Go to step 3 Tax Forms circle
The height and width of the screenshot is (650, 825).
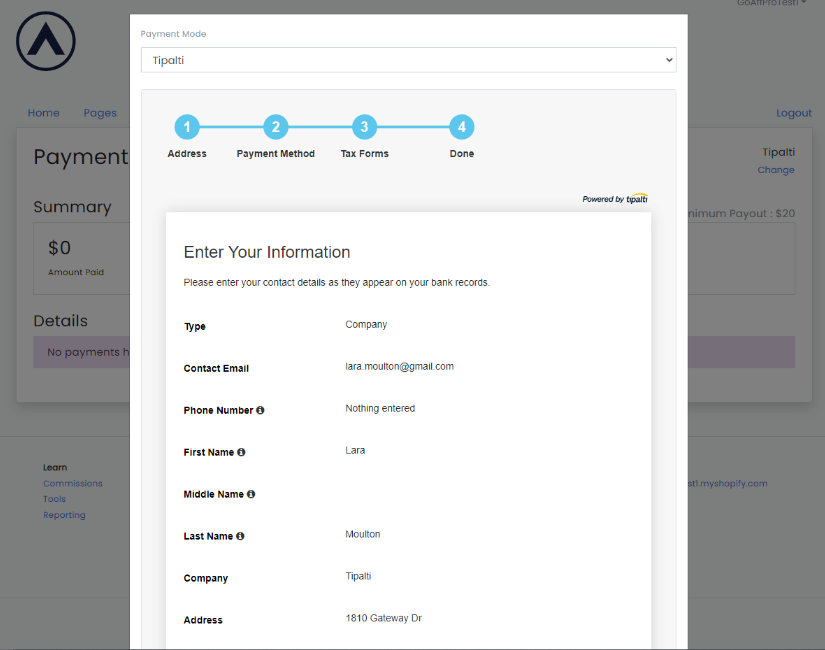[x=365, y=127]
